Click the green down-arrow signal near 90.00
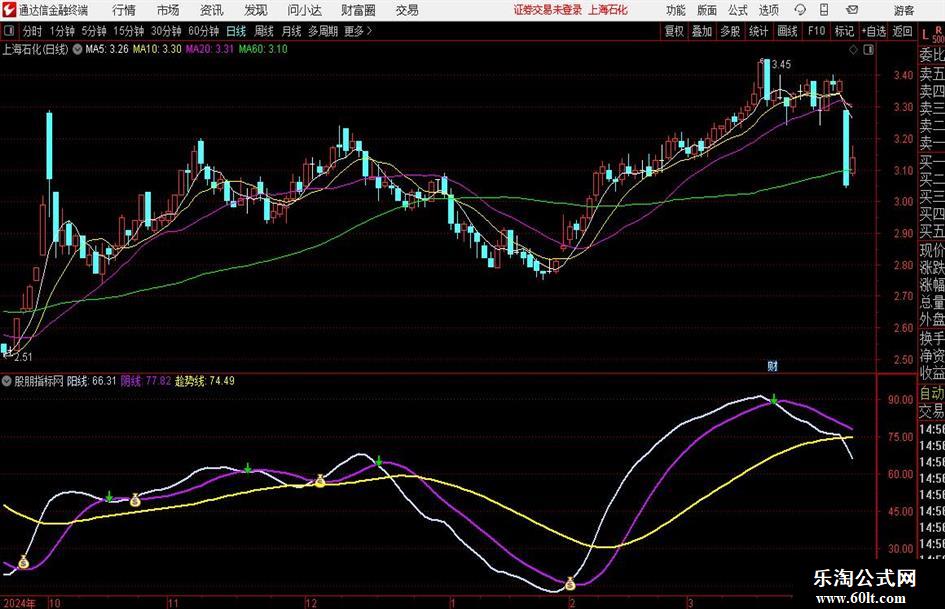The image size is (945, 609). [x=774, y=399]
